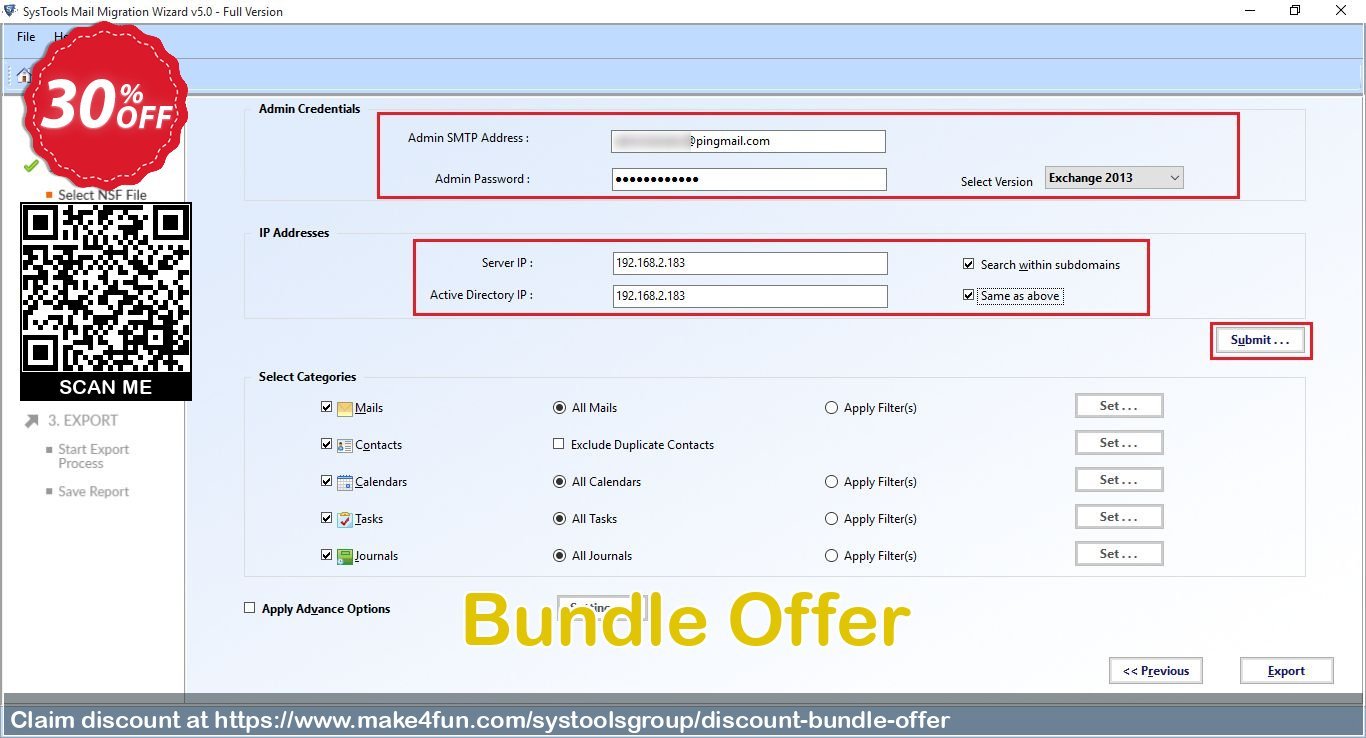This screenshot has height=738, width=1366.
Task: Click the IP Addresses group label
Action: point(294,233)
